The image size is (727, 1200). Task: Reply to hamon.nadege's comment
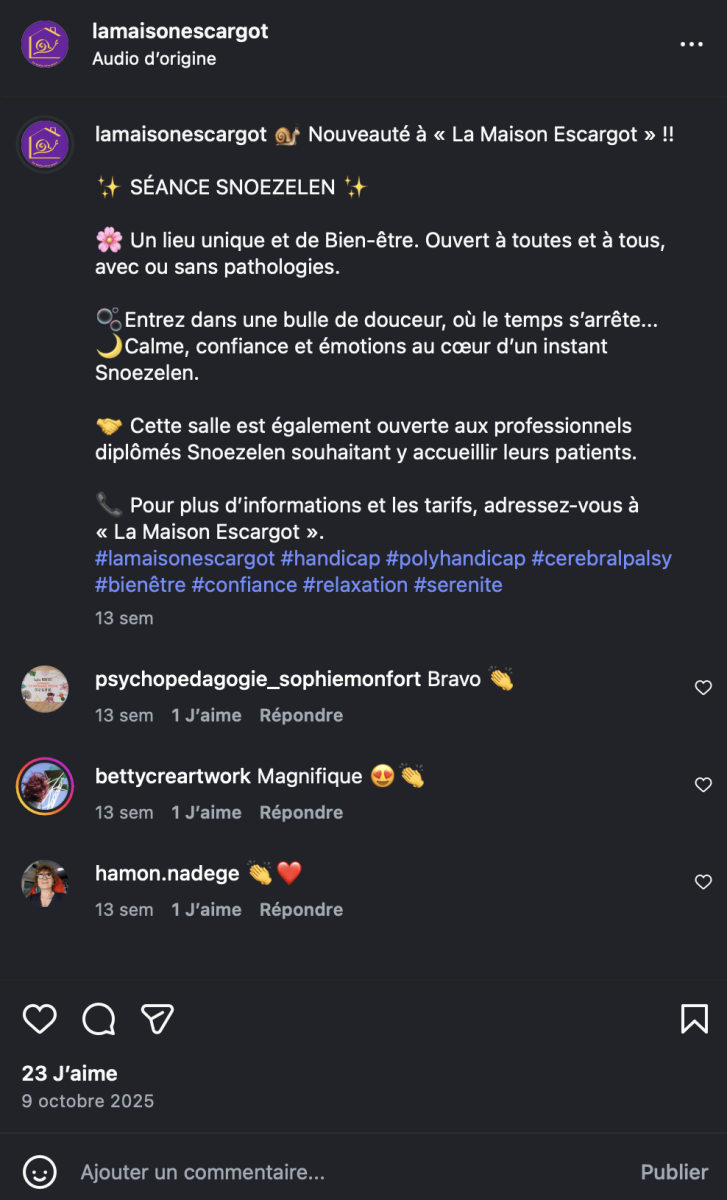(x=301, y=910)
